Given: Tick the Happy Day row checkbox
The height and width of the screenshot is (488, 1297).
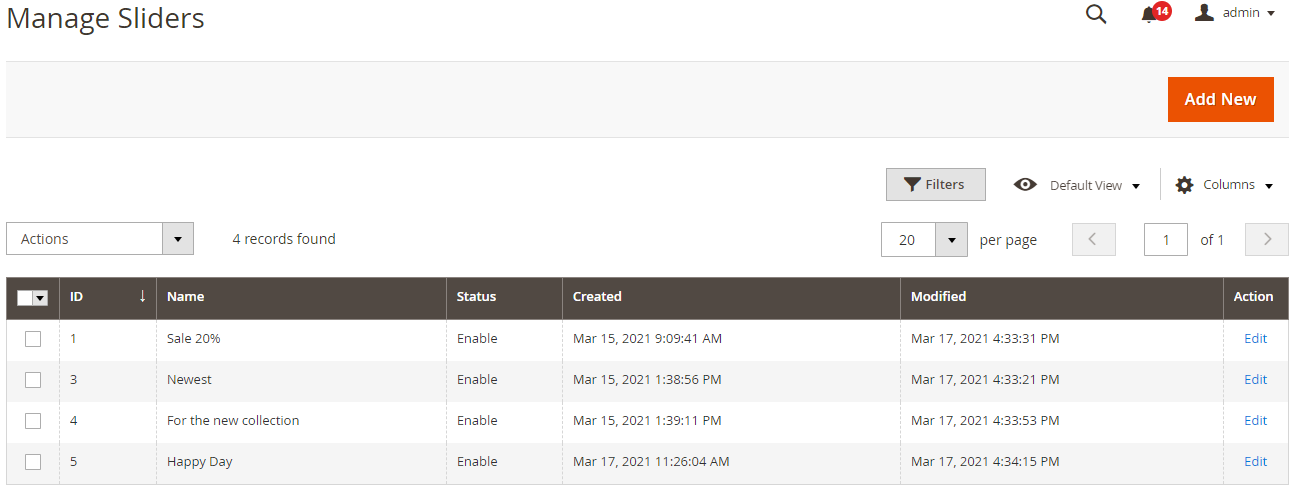Looking at the screenshot, I should point(33,462).
